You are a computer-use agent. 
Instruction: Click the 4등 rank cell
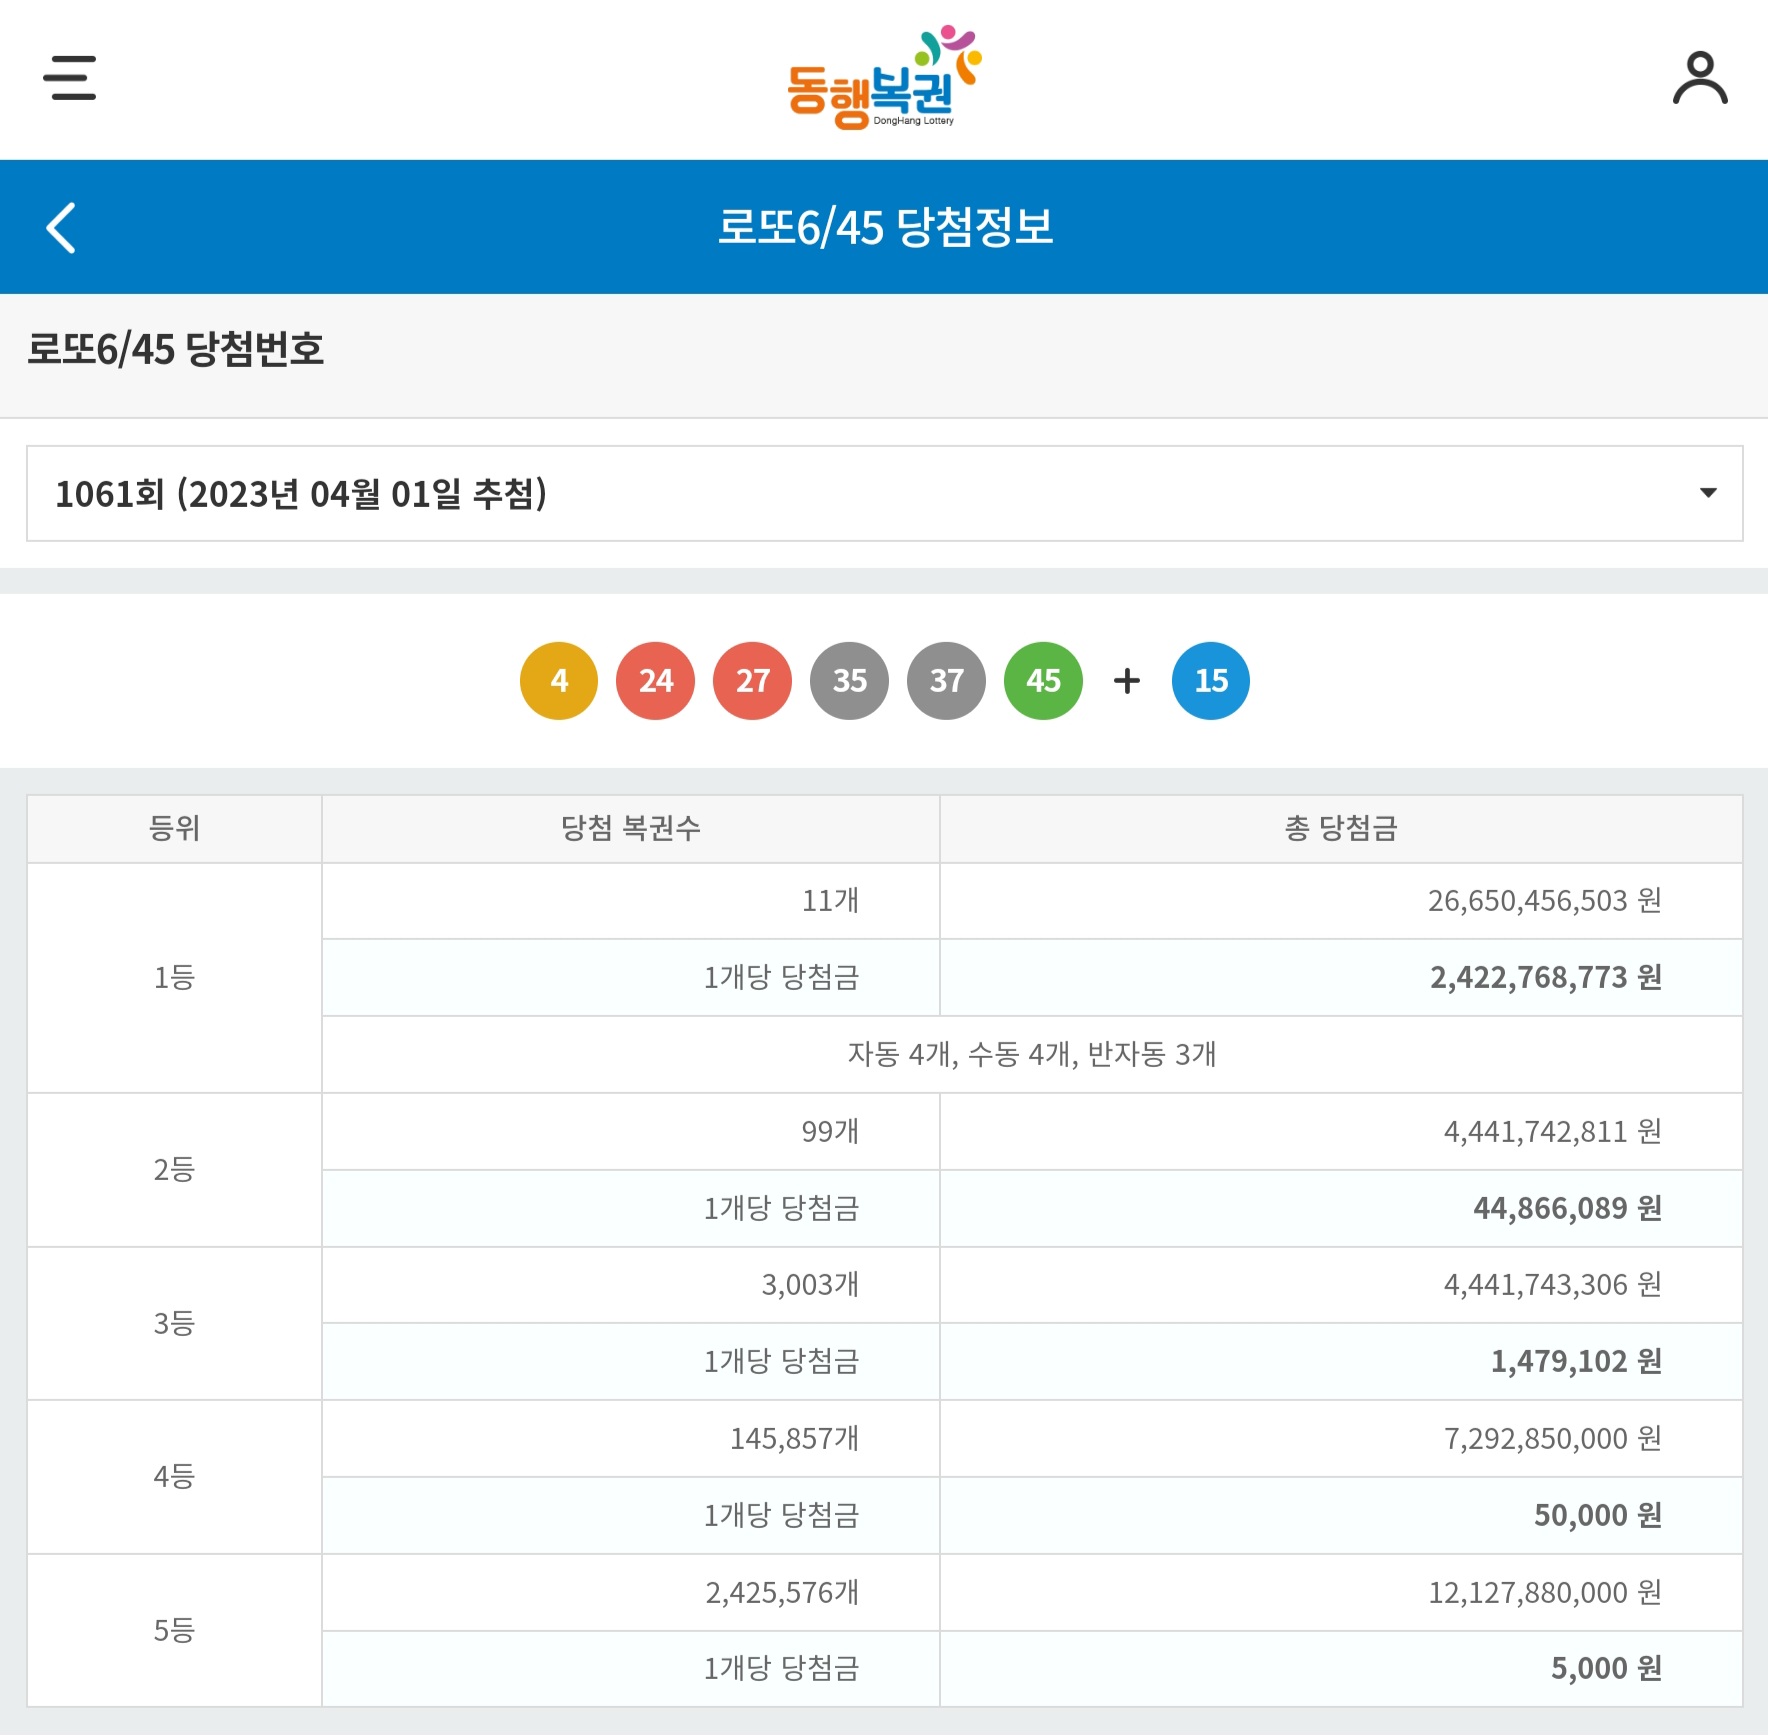point(174,1477)
